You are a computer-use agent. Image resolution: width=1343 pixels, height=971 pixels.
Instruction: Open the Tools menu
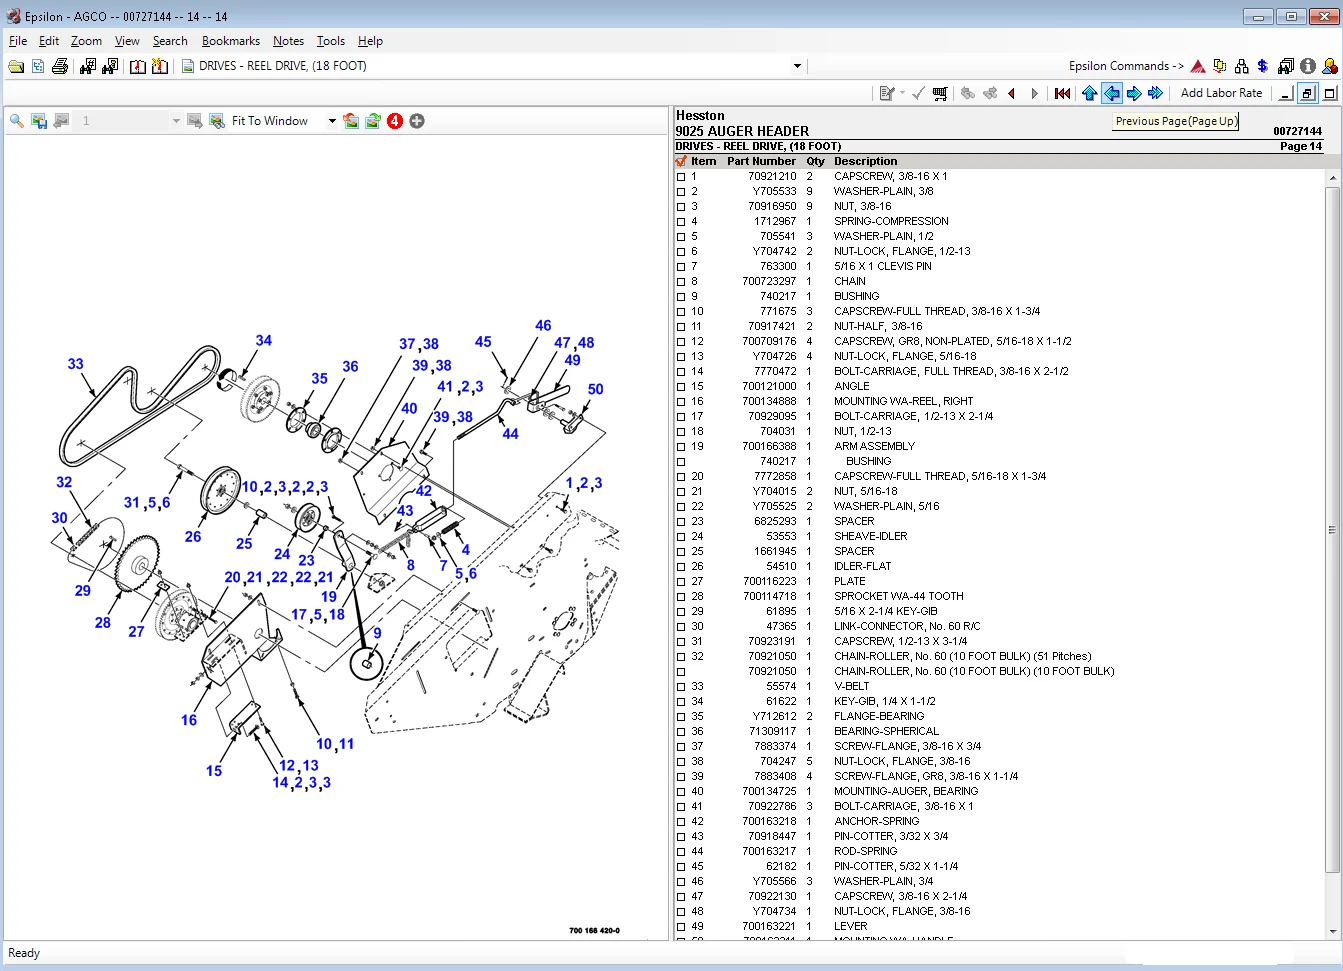[330, 41]
